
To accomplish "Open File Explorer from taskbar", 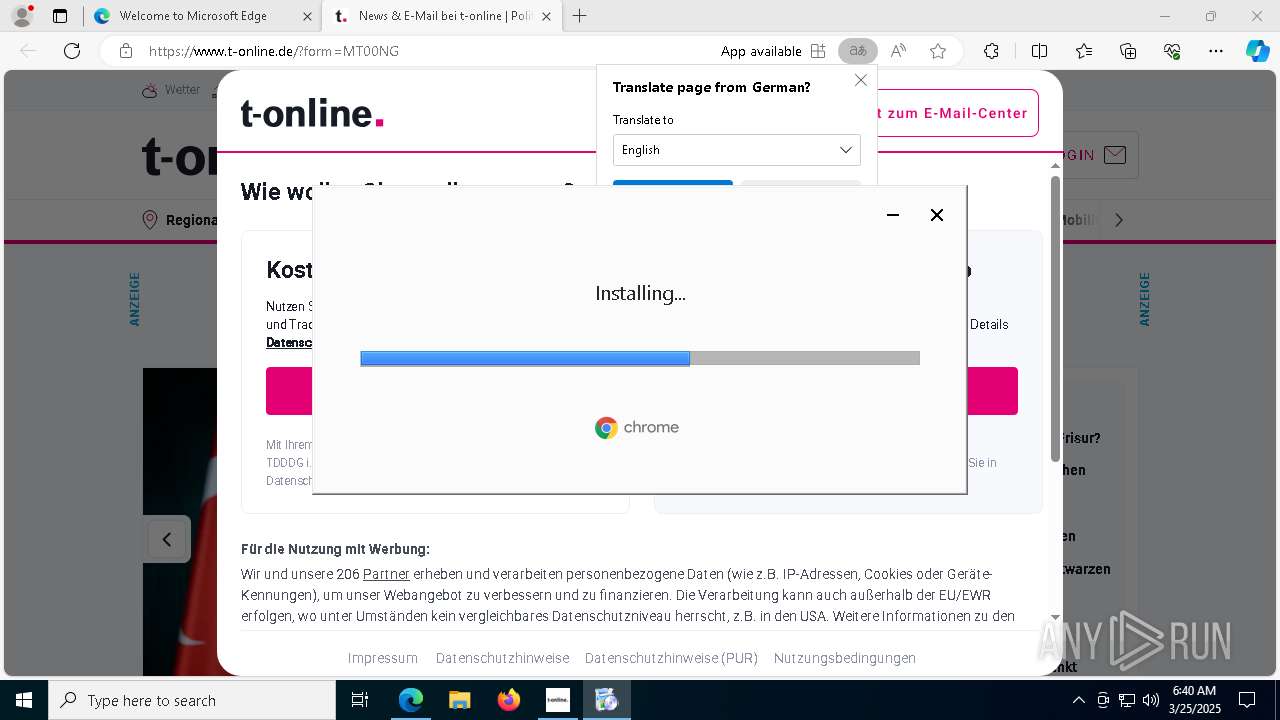I will pos(459,700).
